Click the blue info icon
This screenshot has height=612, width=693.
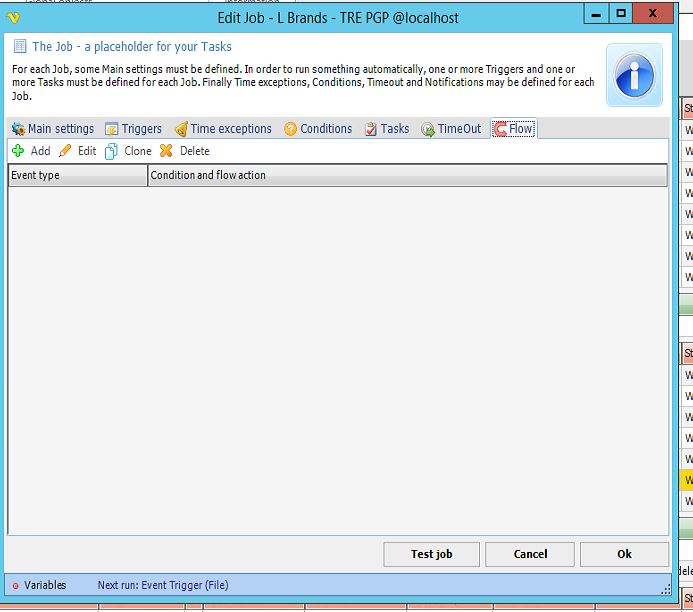point(634,75)
